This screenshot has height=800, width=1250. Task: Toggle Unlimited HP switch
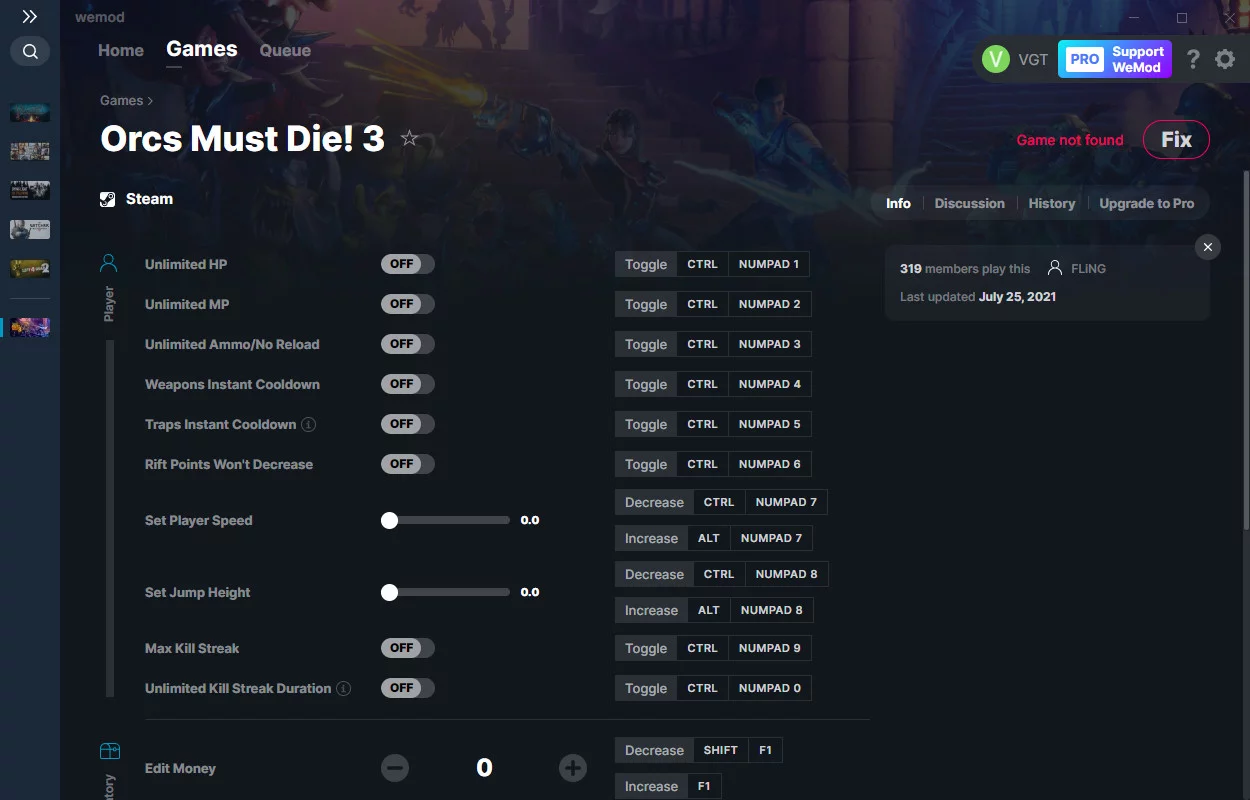[x=408, y=264]
